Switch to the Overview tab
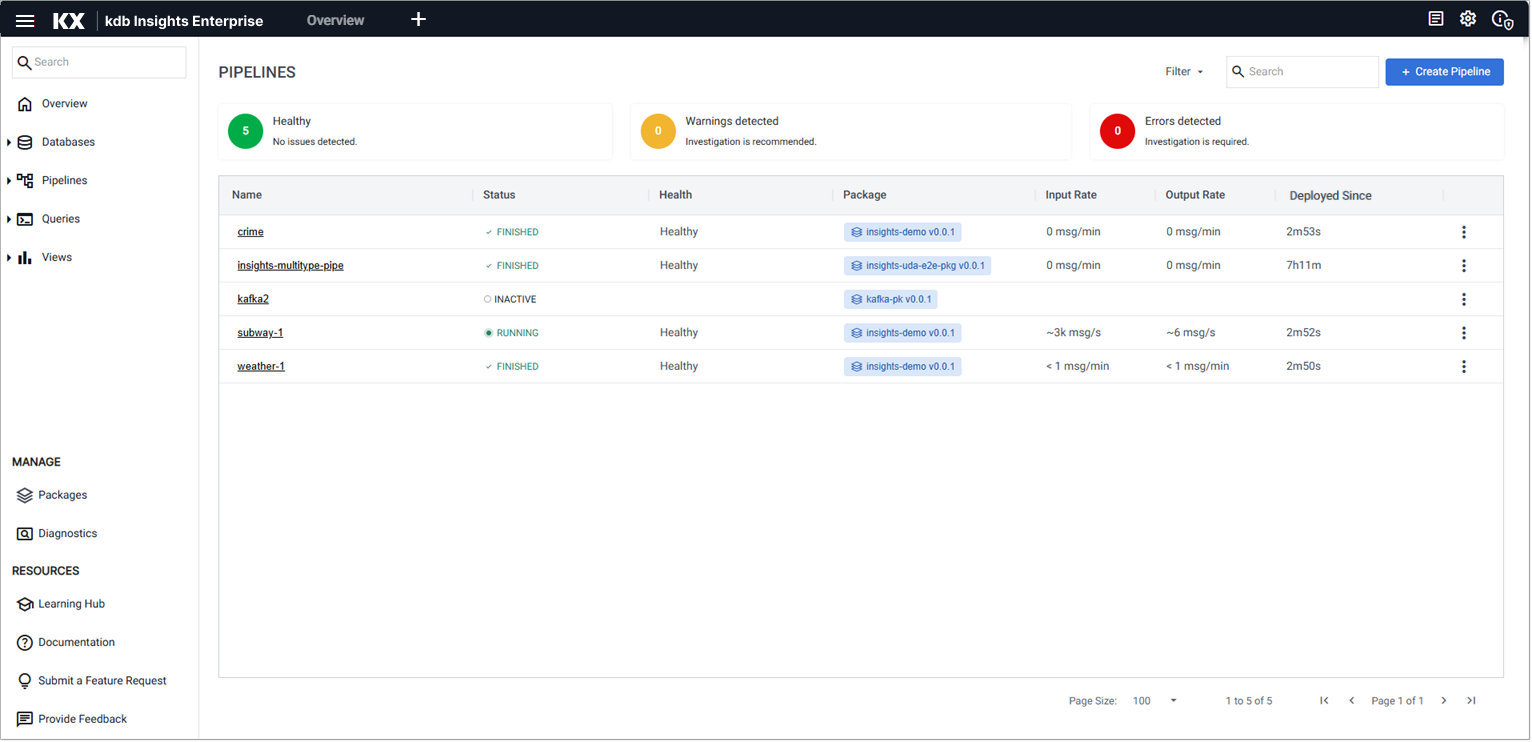The height and width of the screenshot is (742, 1532). tap(335, 20)
